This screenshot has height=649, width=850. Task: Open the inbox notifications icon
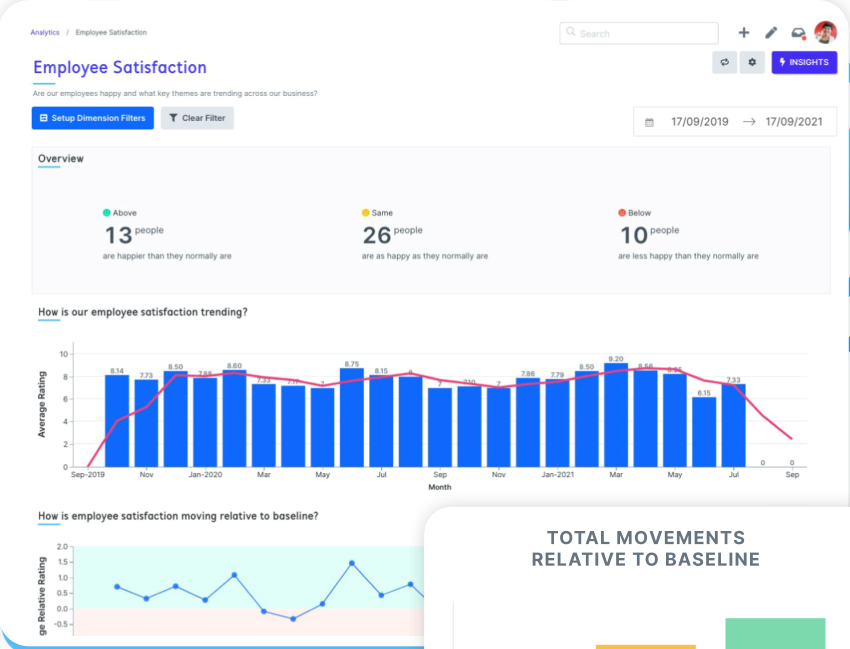tap(798, 33)
